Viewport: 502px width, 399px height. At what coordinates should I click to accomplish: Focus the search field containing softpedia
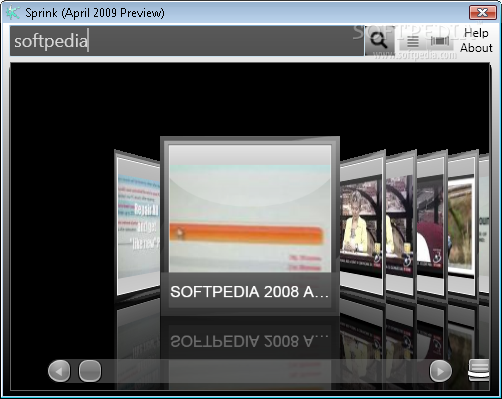[187, 41]
